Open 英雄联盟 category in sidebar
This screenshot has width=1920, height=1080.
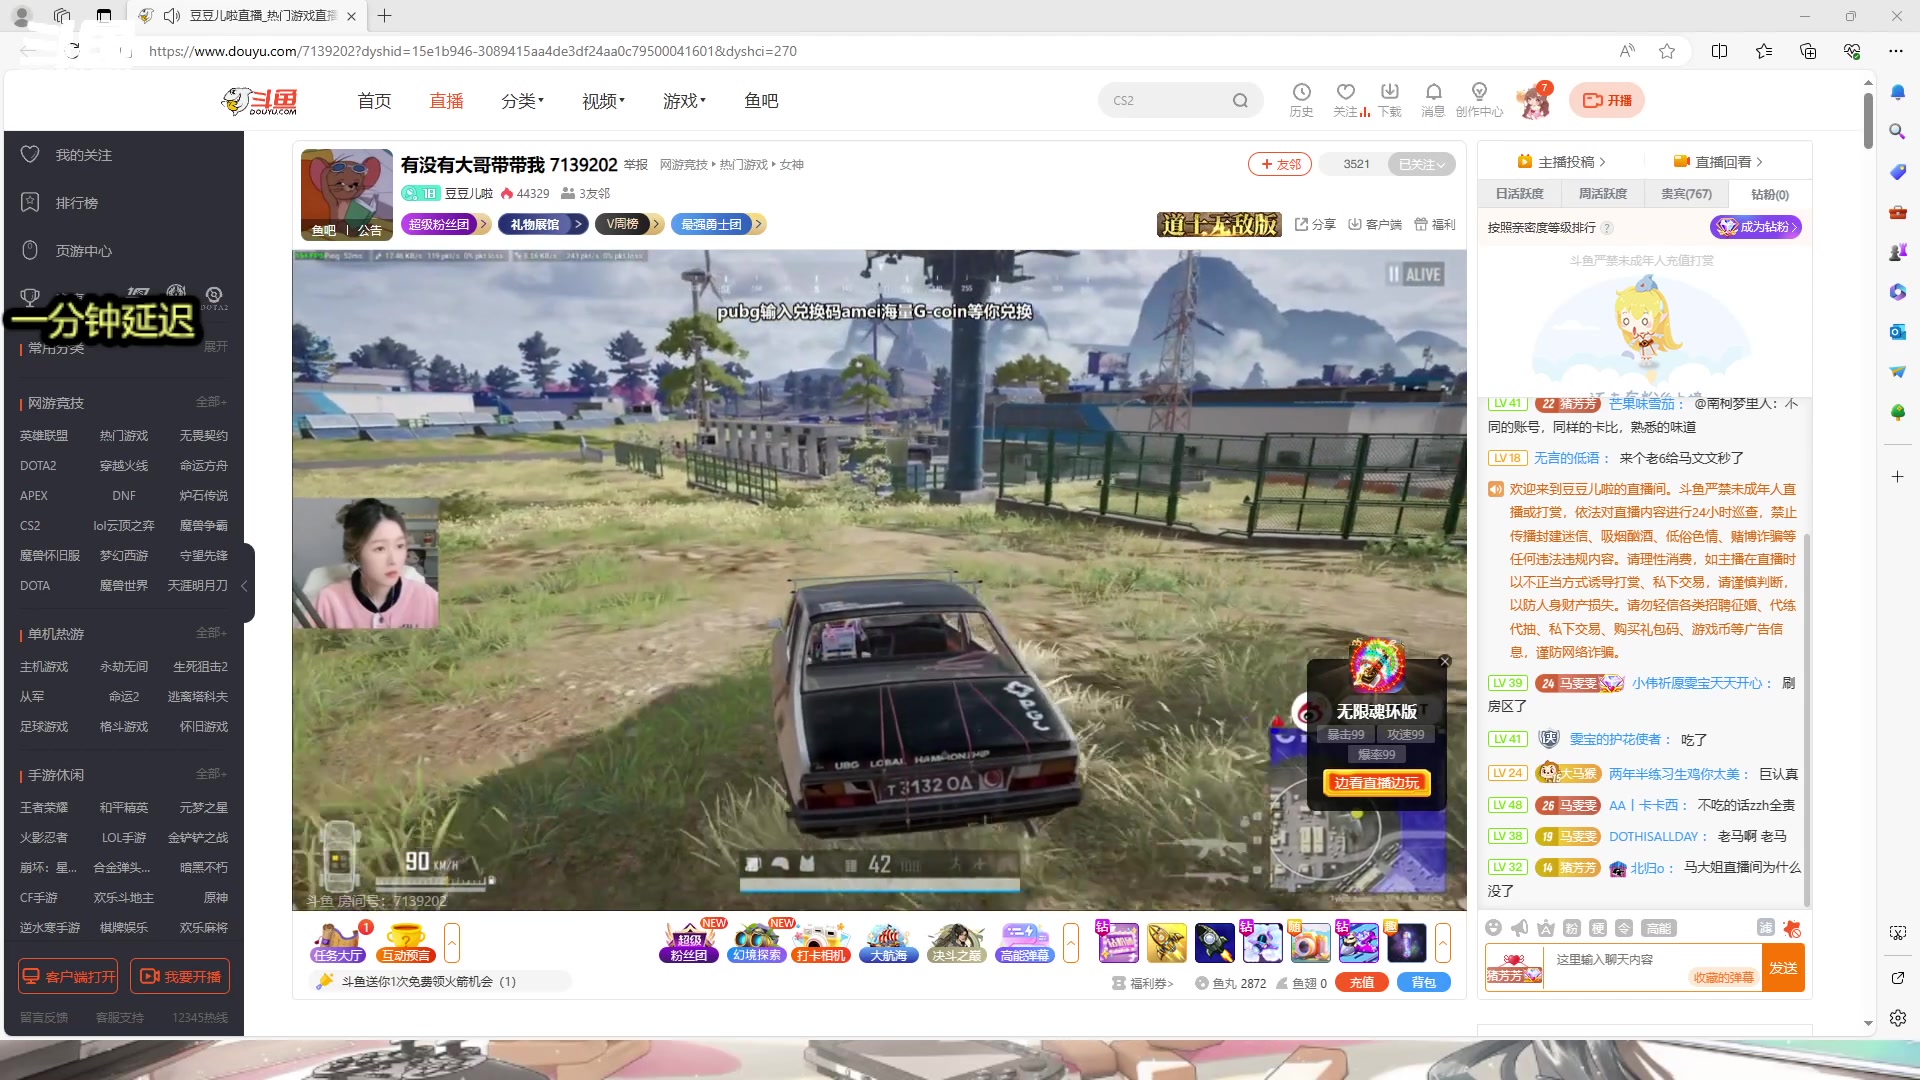point(44,436)
